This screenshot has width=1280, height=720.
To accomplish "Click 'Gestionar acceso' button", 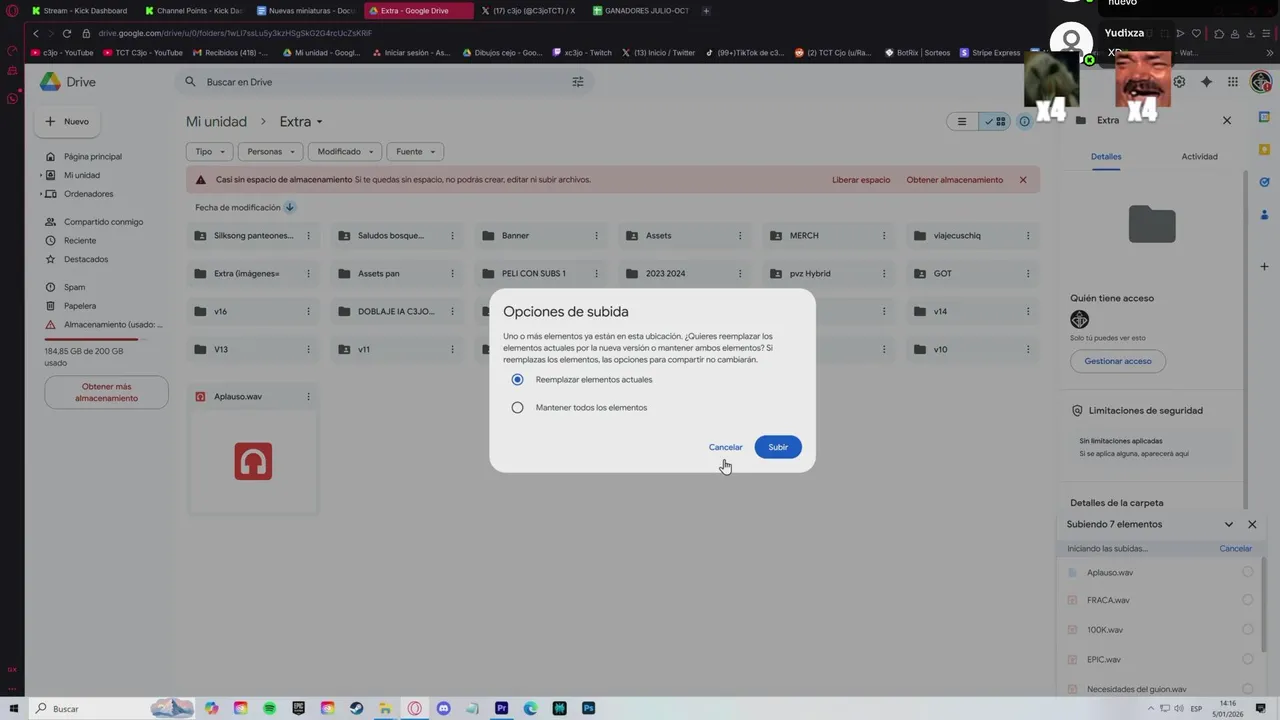I will (x=1117, y=361).
